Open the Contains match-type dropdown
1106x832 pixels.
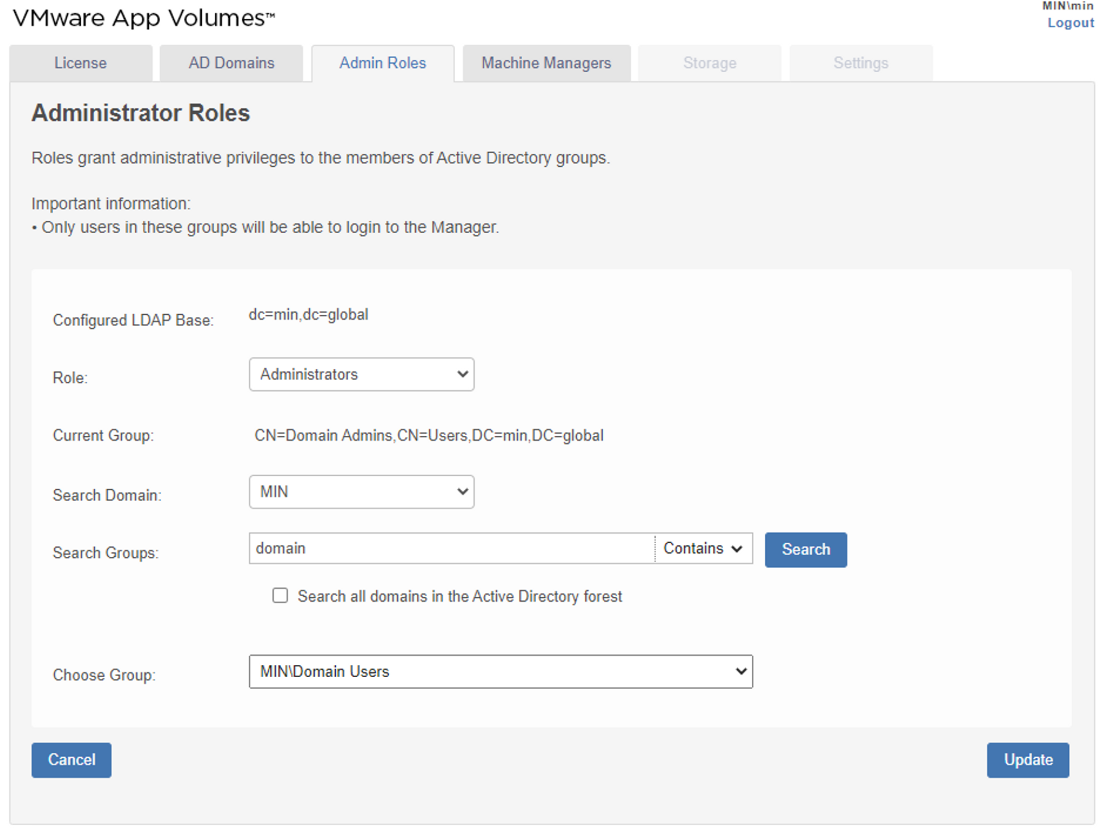[703, 549]
